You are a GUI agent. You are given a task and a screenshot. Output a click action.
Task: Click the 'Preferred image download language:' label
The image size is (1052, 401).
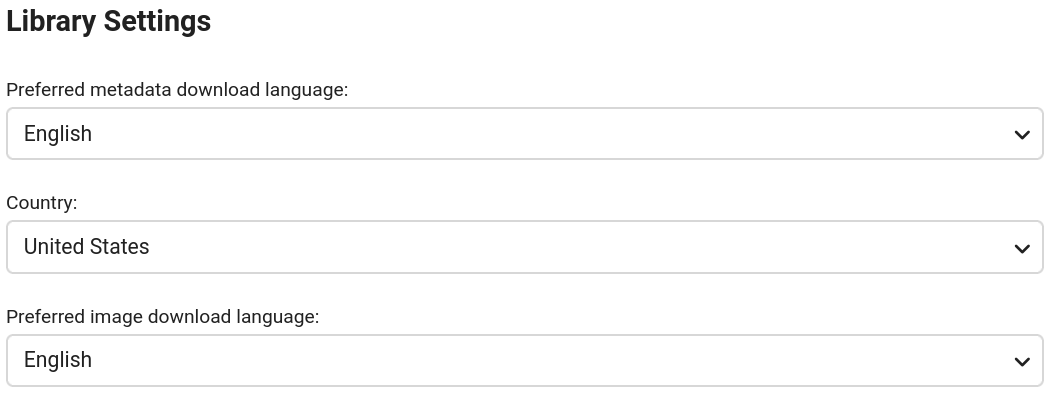click(162, 316)
